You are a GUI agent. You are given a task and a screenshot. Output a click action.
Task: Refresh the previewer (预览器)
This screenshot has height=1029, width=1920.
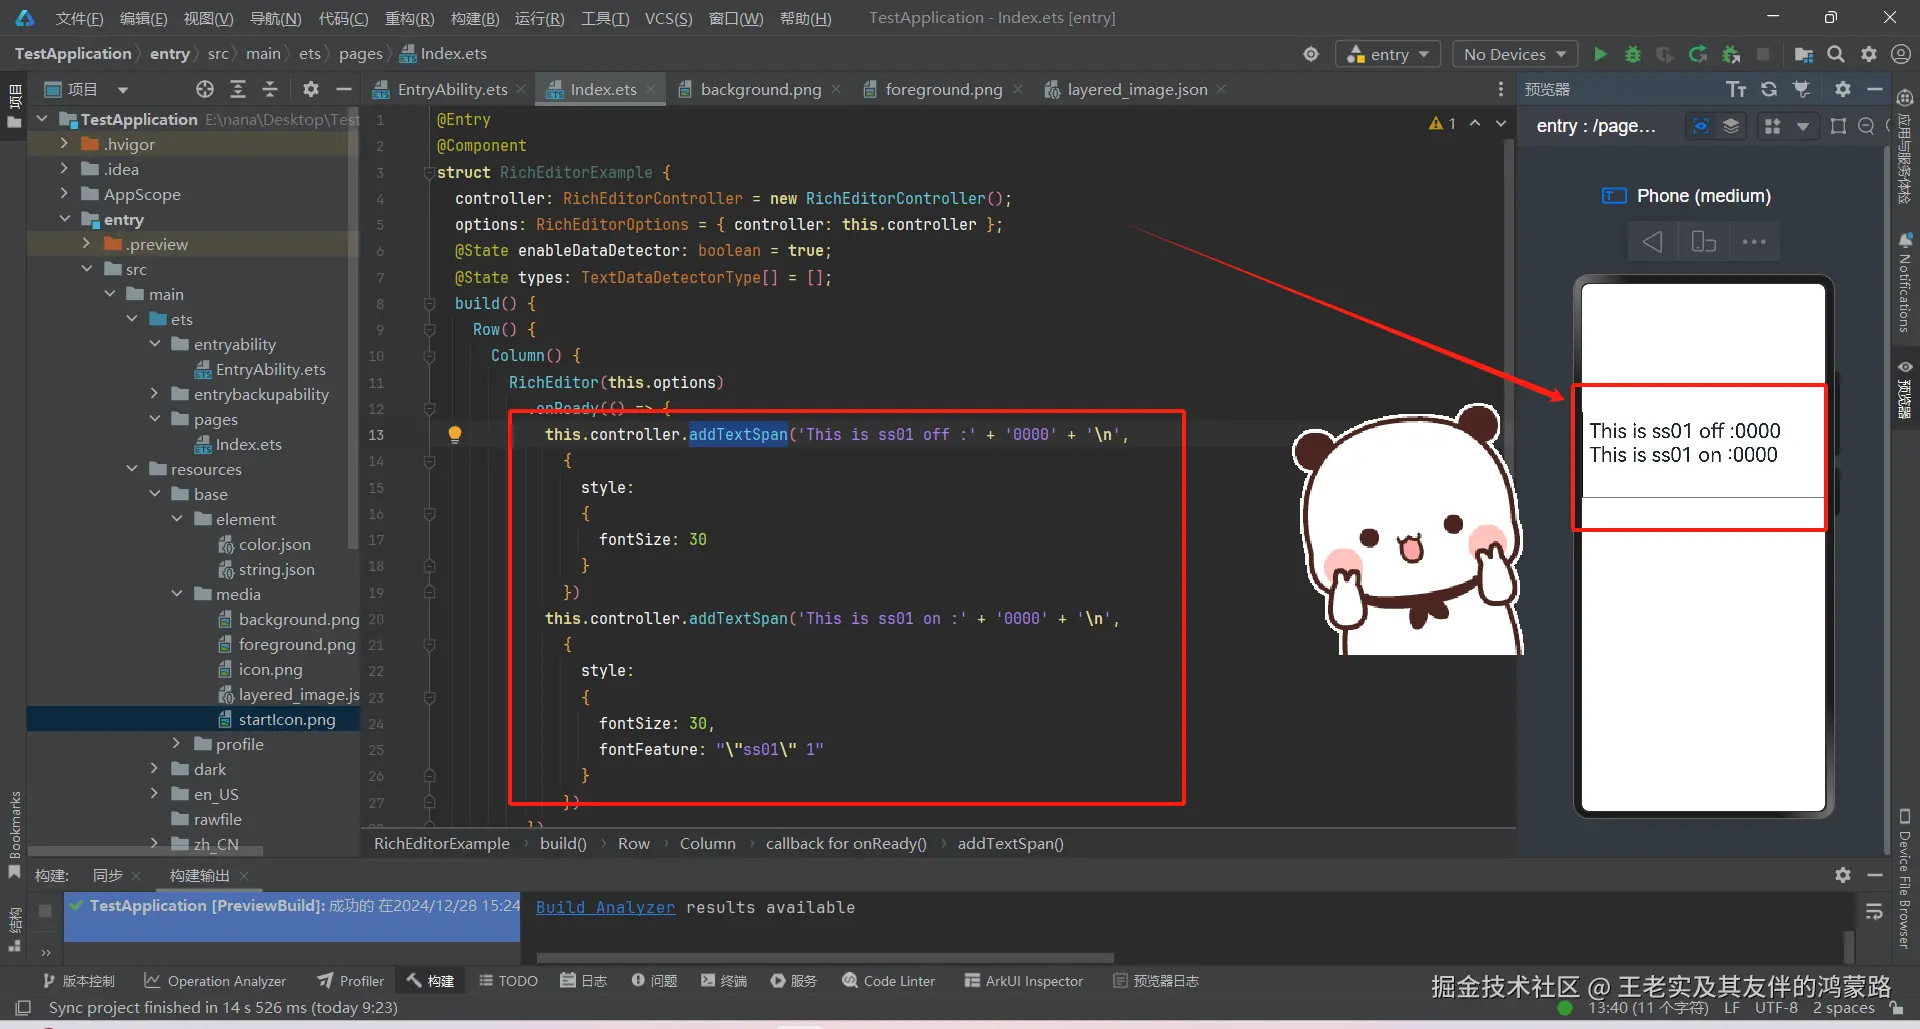[x=1768, y=89]
